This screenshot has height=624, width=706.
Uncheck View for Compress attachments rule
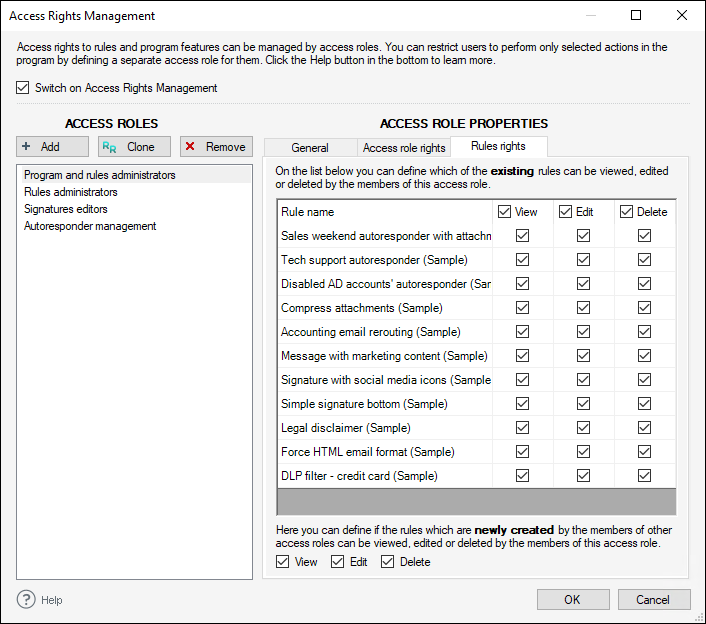point(522,307)
